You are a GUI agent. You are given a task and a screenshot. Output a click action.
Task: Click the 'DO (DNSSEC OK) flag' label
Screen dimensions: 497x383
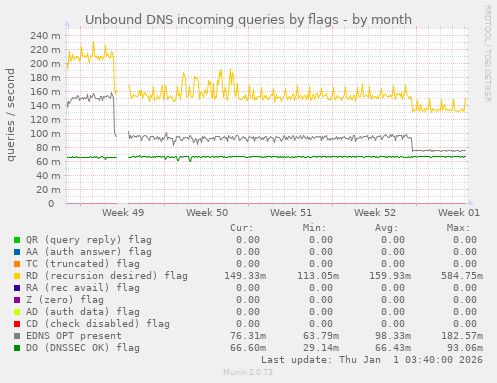[83, 348]
